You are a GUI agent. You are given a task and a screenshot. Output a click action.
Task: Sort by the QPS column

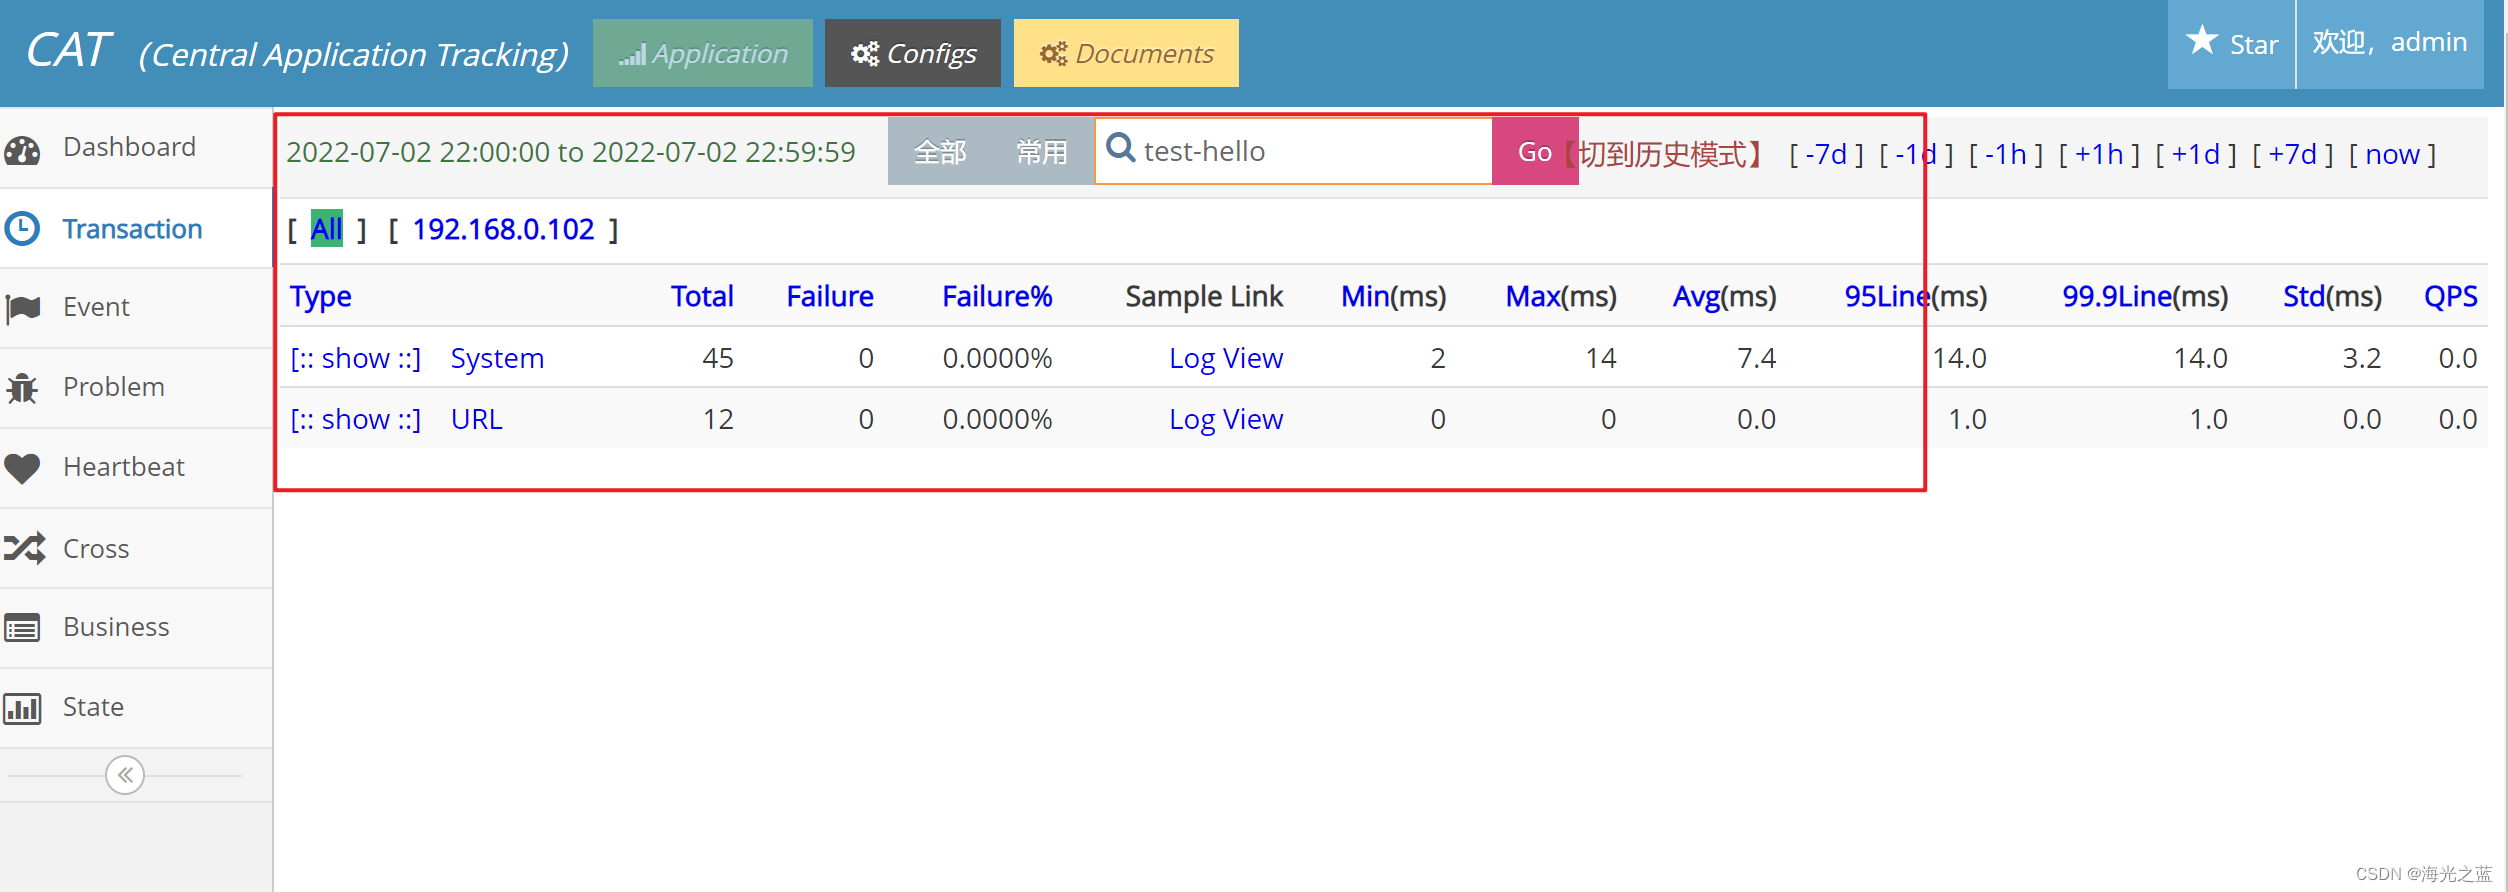point(2450,296)
